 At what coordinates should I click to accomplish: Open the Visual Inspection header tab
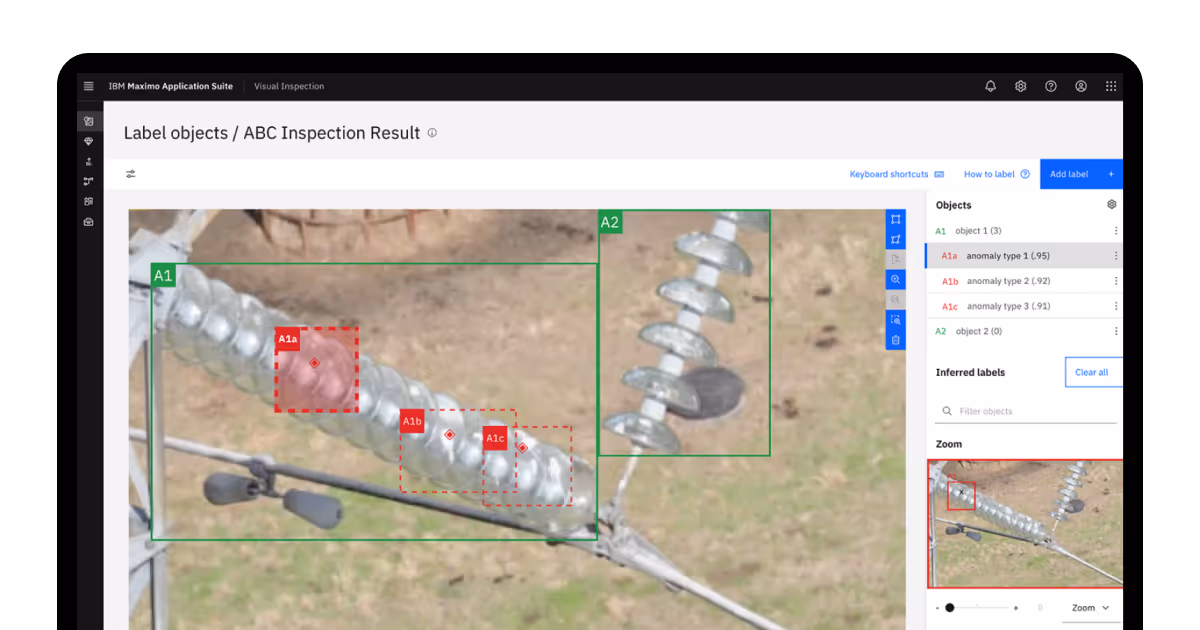[x=289, y=86]
